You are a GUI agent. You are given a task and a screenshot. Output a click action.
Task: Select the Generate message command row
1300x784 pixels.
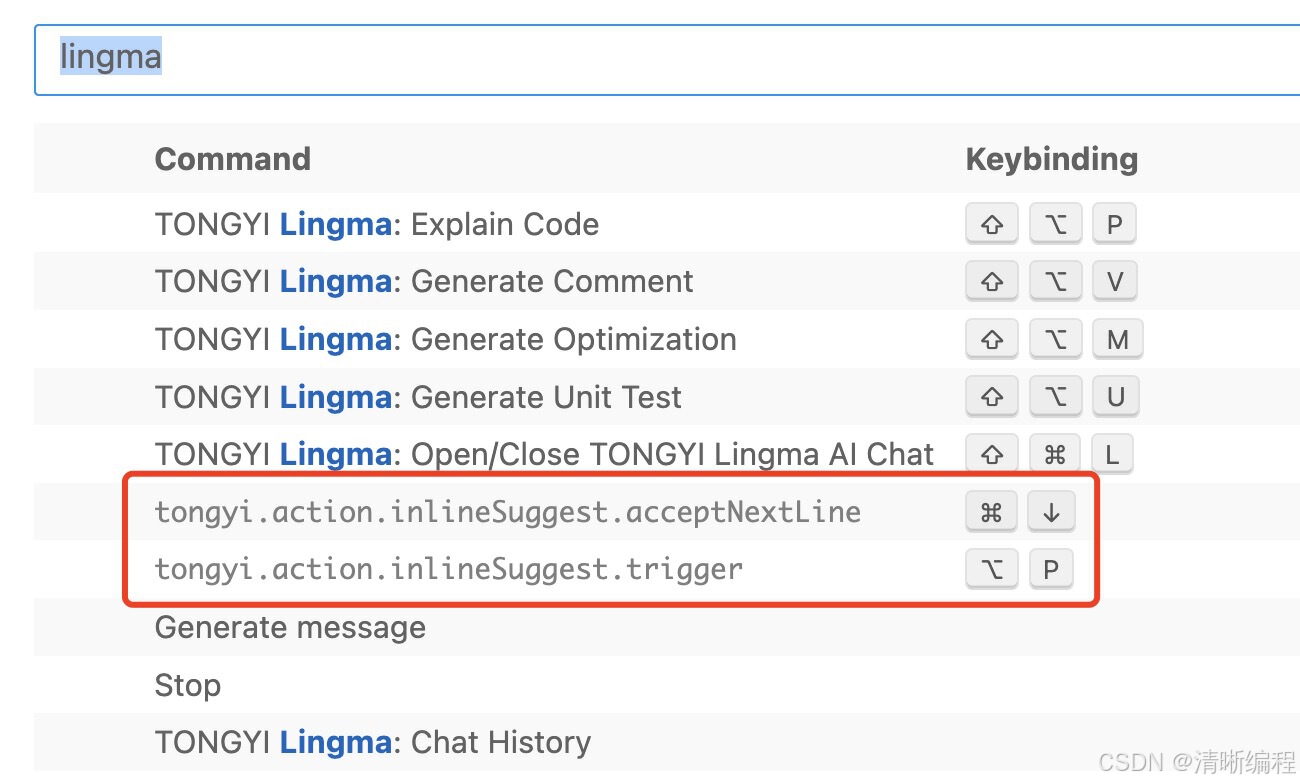point(667,628)
